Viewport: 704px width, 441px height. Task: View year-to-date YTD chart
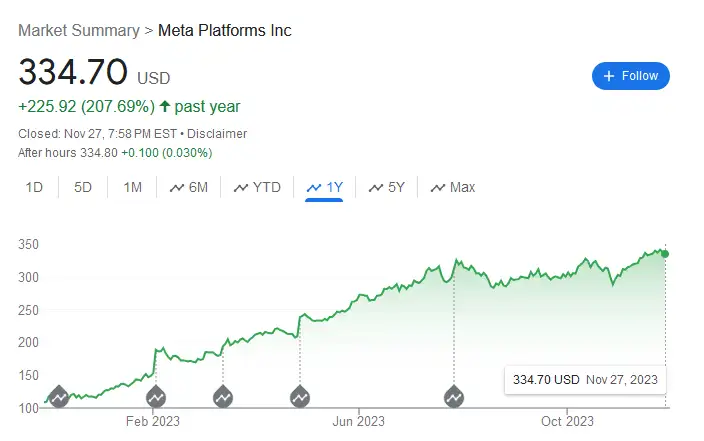257,187
